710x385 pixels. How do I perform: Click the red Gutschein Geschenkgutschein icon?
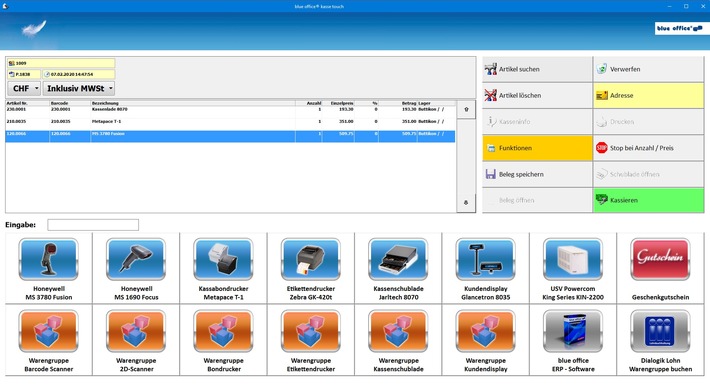click(x=660, y=259)
